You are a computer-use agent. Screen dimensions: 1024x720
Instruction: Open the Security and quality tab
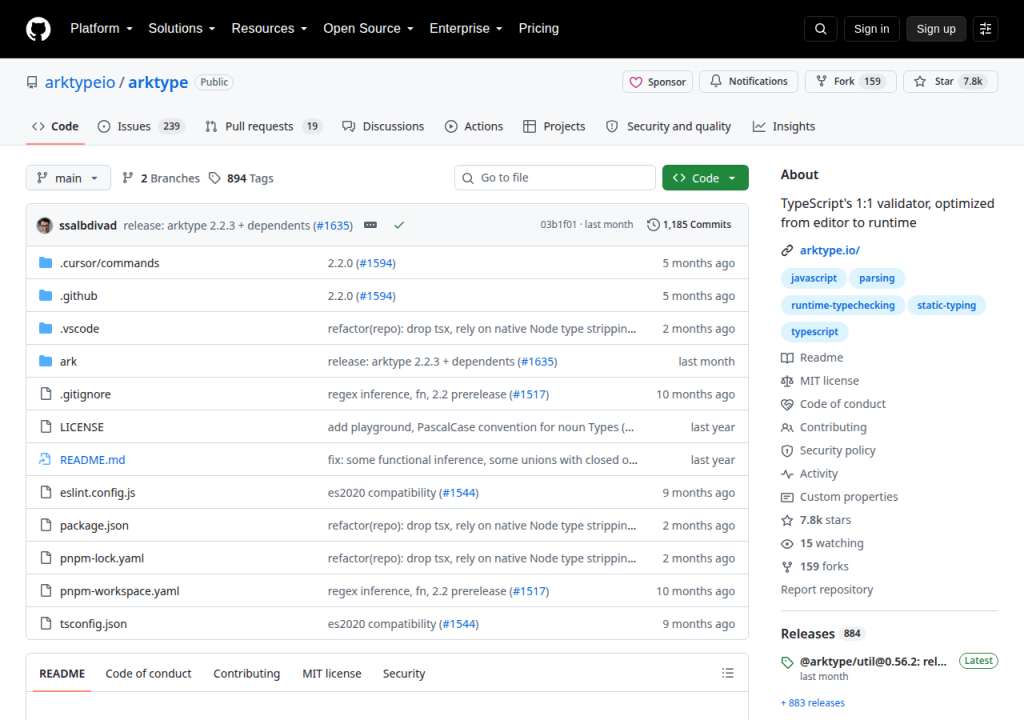(669, 126)
